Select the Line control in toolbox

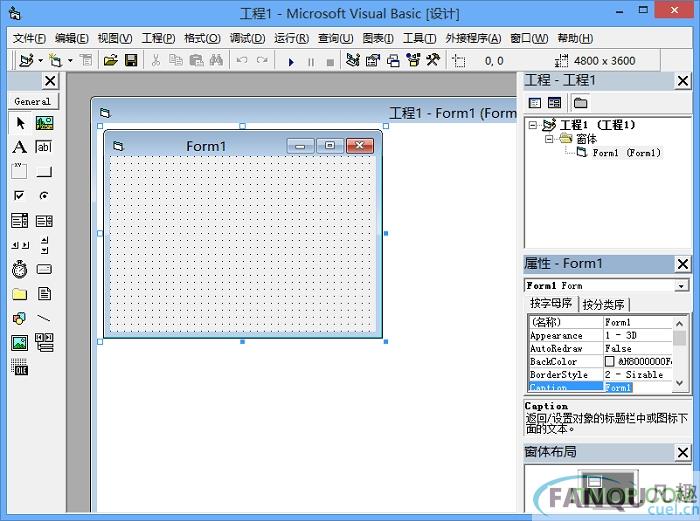pyautogui.click(x=44, y=318)
